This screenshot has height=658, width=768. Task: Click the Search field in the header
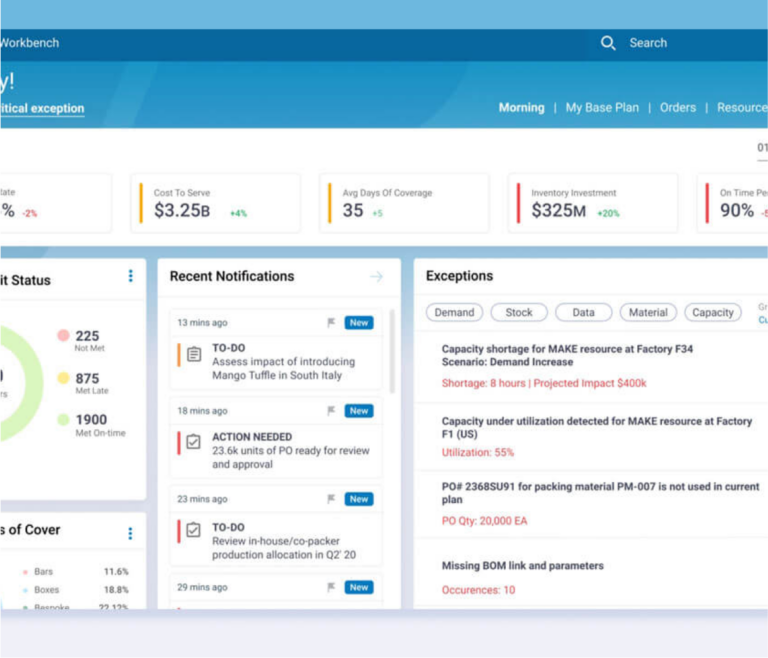point(648,43)
